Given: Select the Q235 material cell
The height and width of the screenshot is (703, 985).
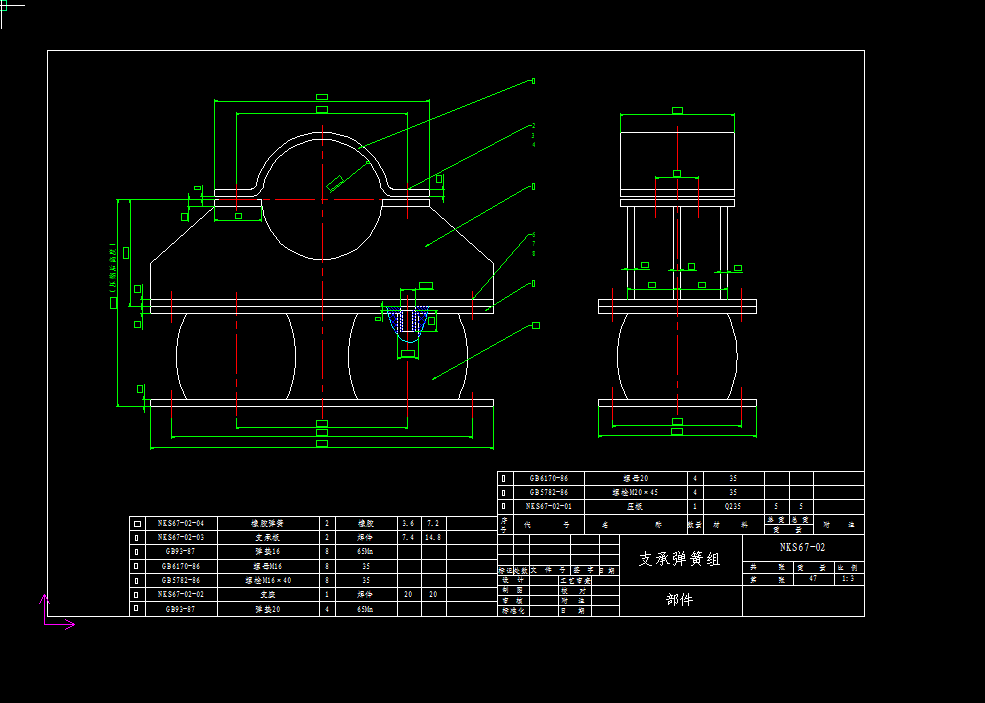Looking at the screenshot, I should click(x=733, y=506).
